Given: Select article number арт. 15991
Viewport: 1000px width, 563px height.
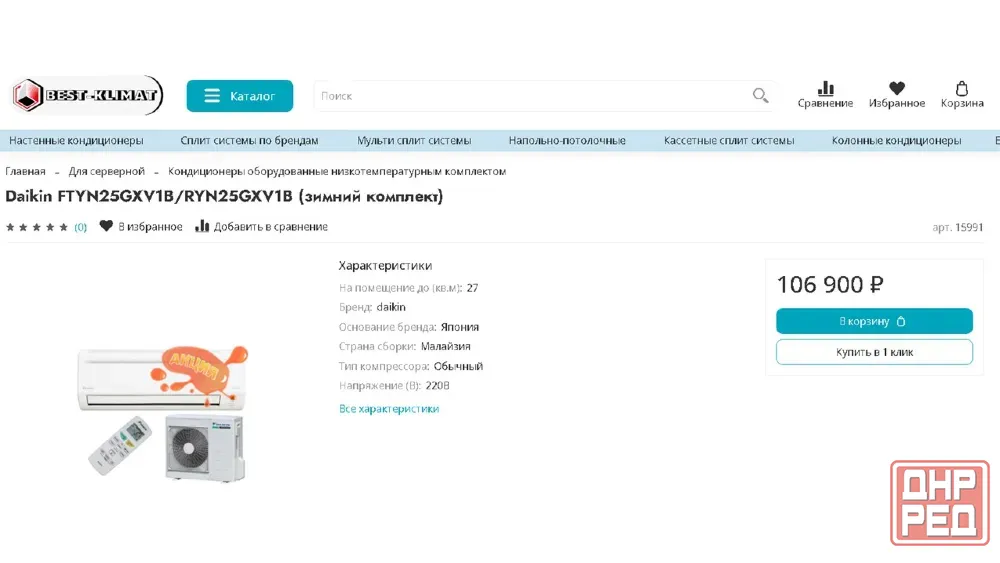Looking at the screenshot, I should (x=957, y=227).
